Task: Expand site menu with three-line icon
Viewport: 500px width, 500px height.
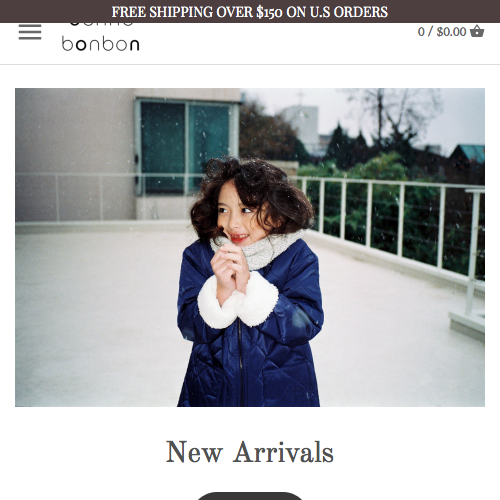Action: point(30,32)
